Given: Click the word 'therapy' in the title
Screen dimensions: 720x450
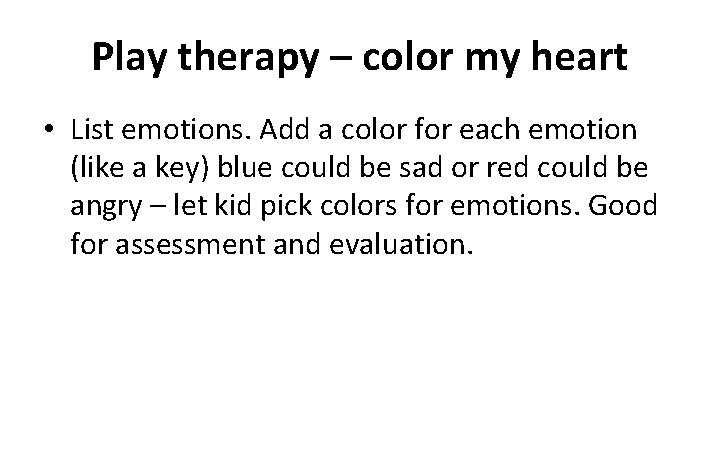Looking at the screenshot, I should point(248,59).
